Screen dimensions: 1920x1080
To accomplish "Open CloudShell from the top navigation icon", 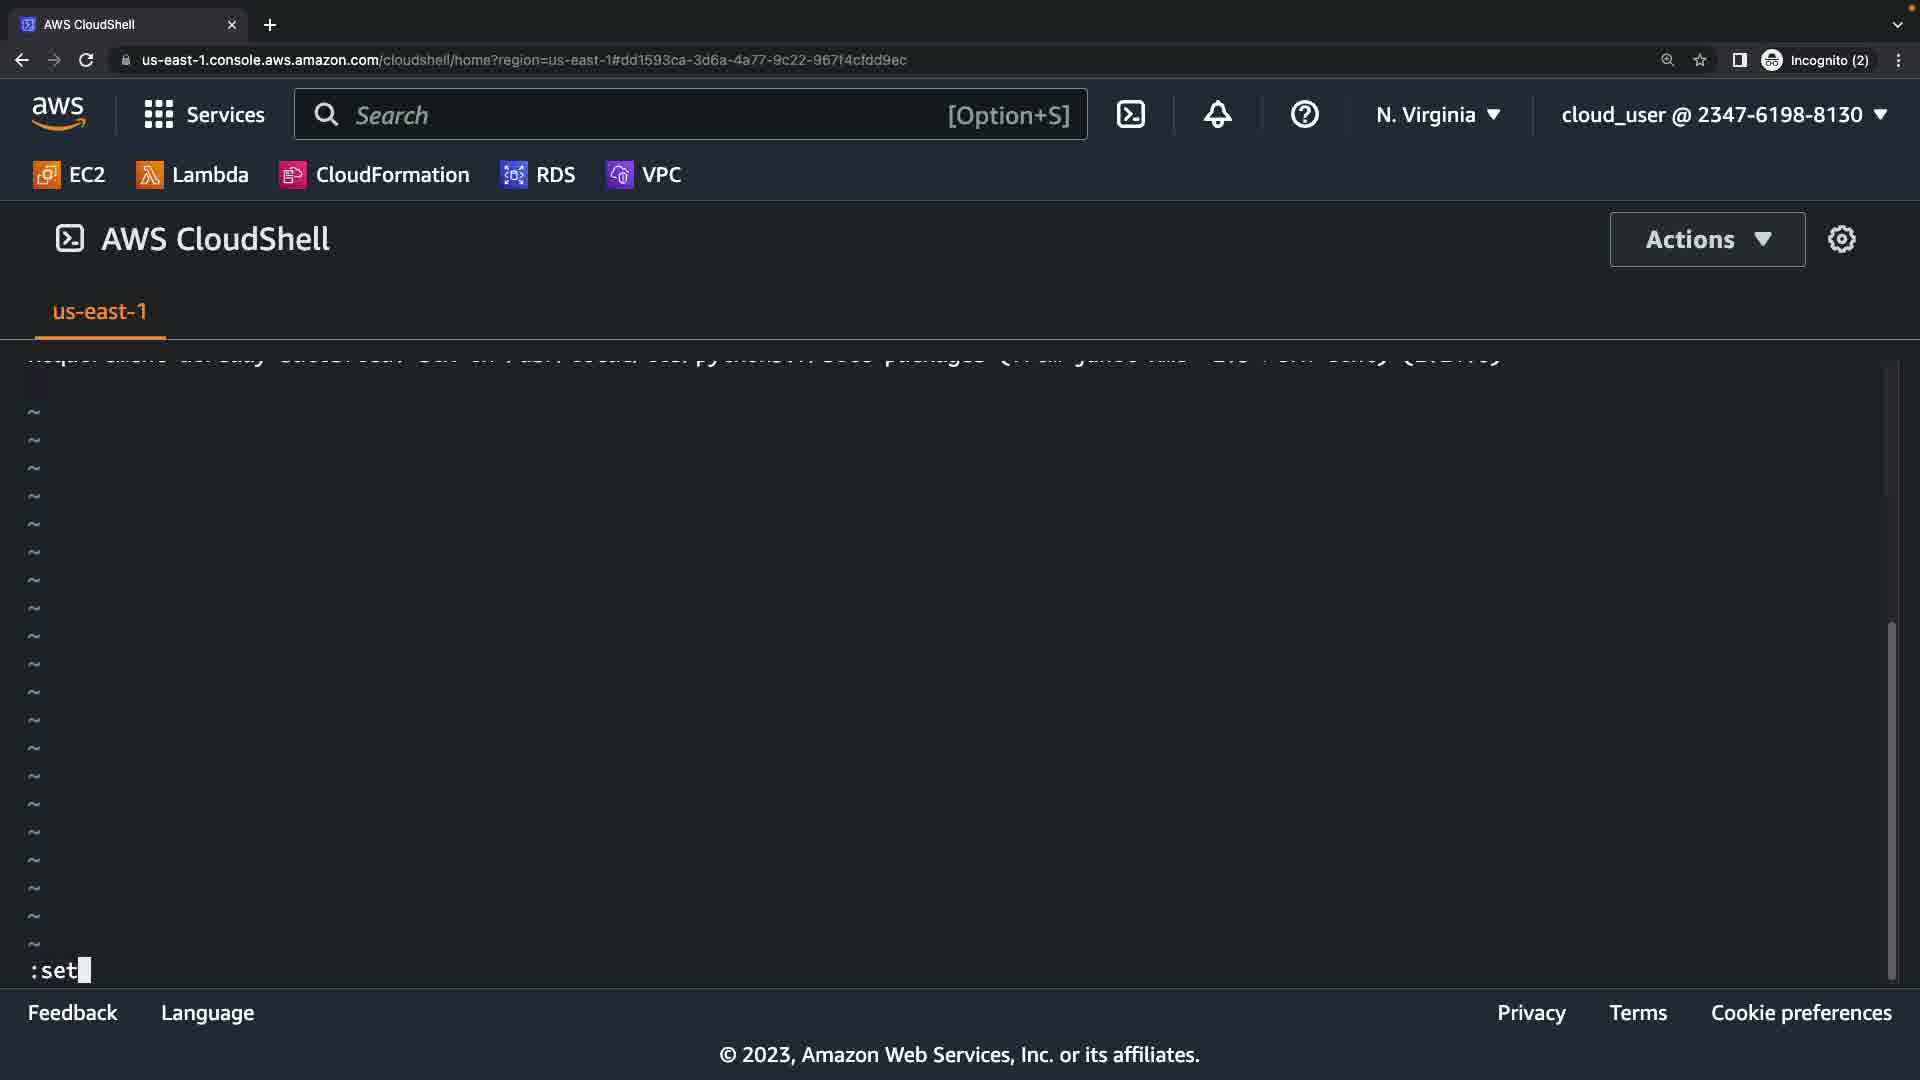I will (x=1131, y=115).
